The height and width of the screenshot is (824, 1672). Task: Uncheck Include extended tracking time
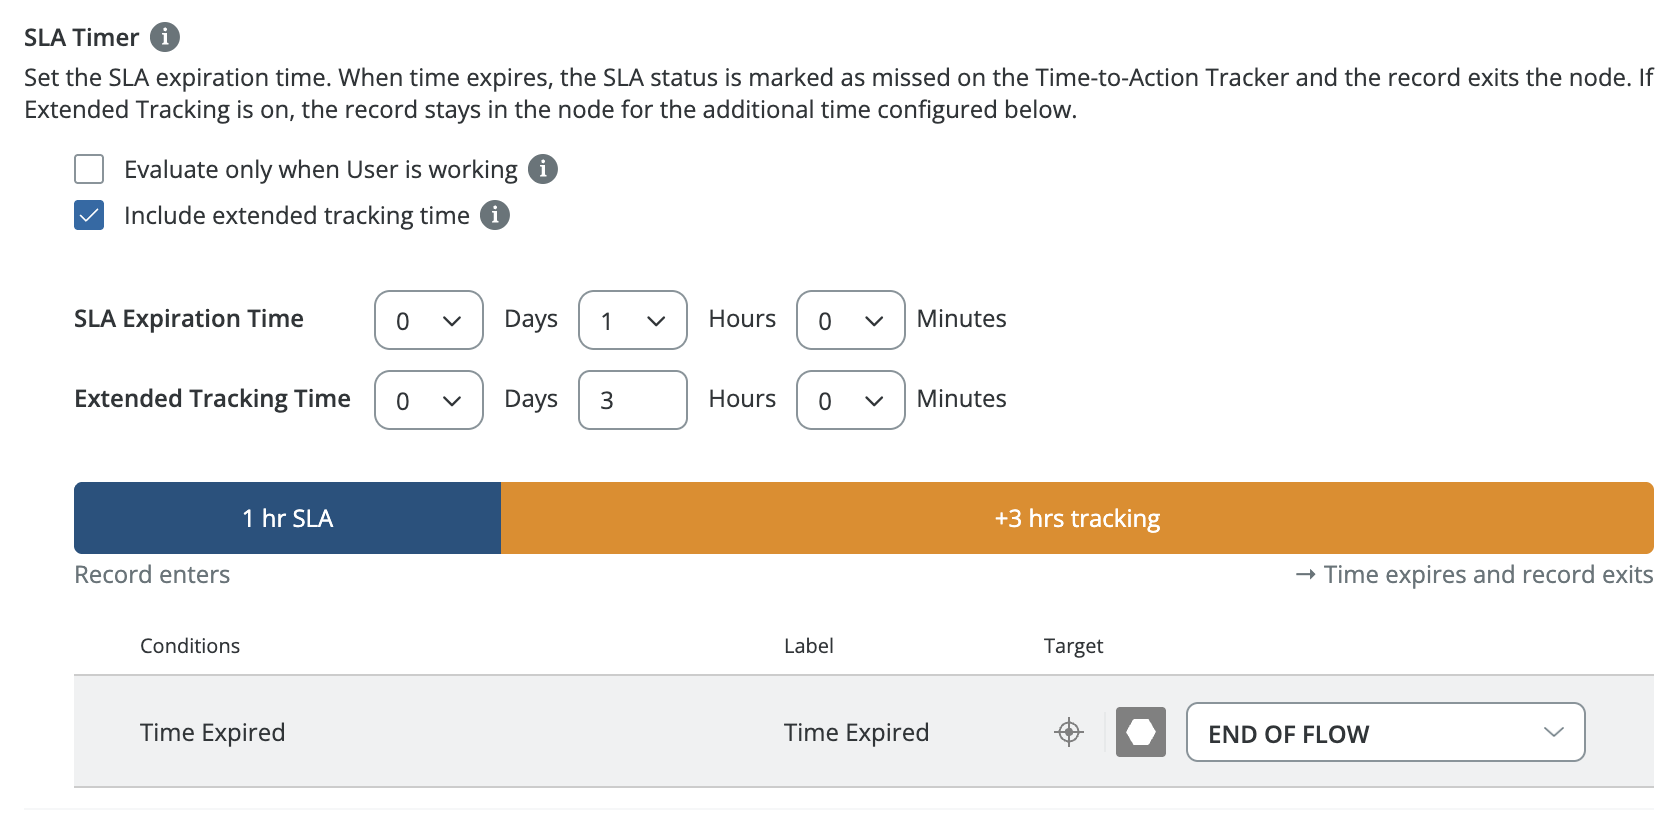(x=89, y=215)
